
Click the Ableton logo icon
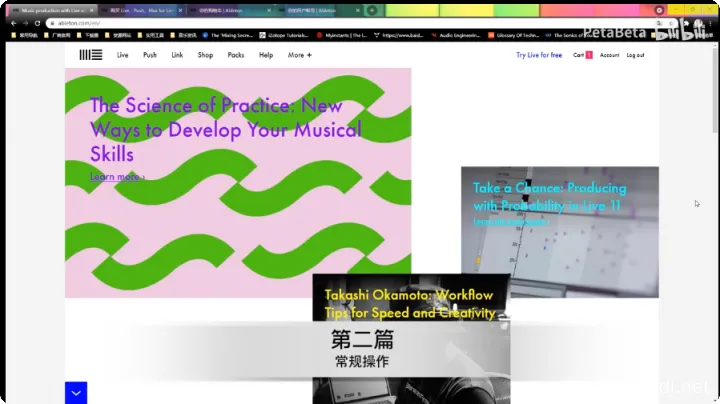[90, 55]
